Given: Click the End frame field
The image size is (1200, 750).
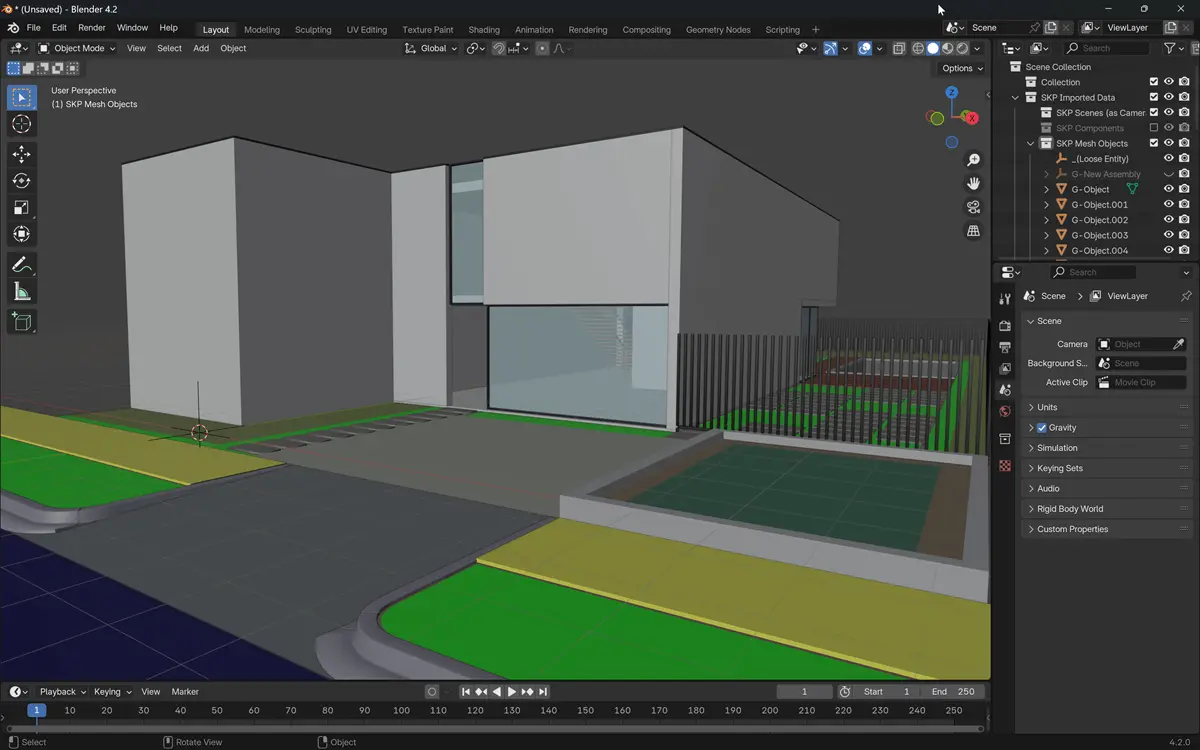Looking at the screenshot, I should (953, 692).
